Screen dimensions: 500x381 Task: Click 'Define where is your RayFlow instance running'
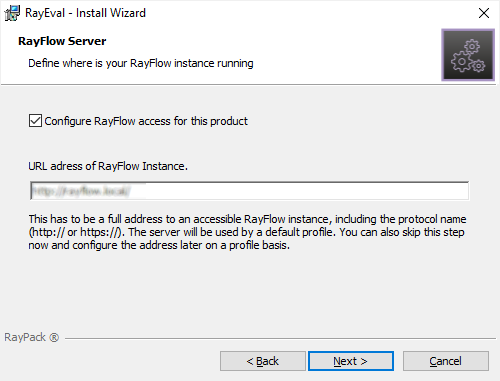[141, 63]
